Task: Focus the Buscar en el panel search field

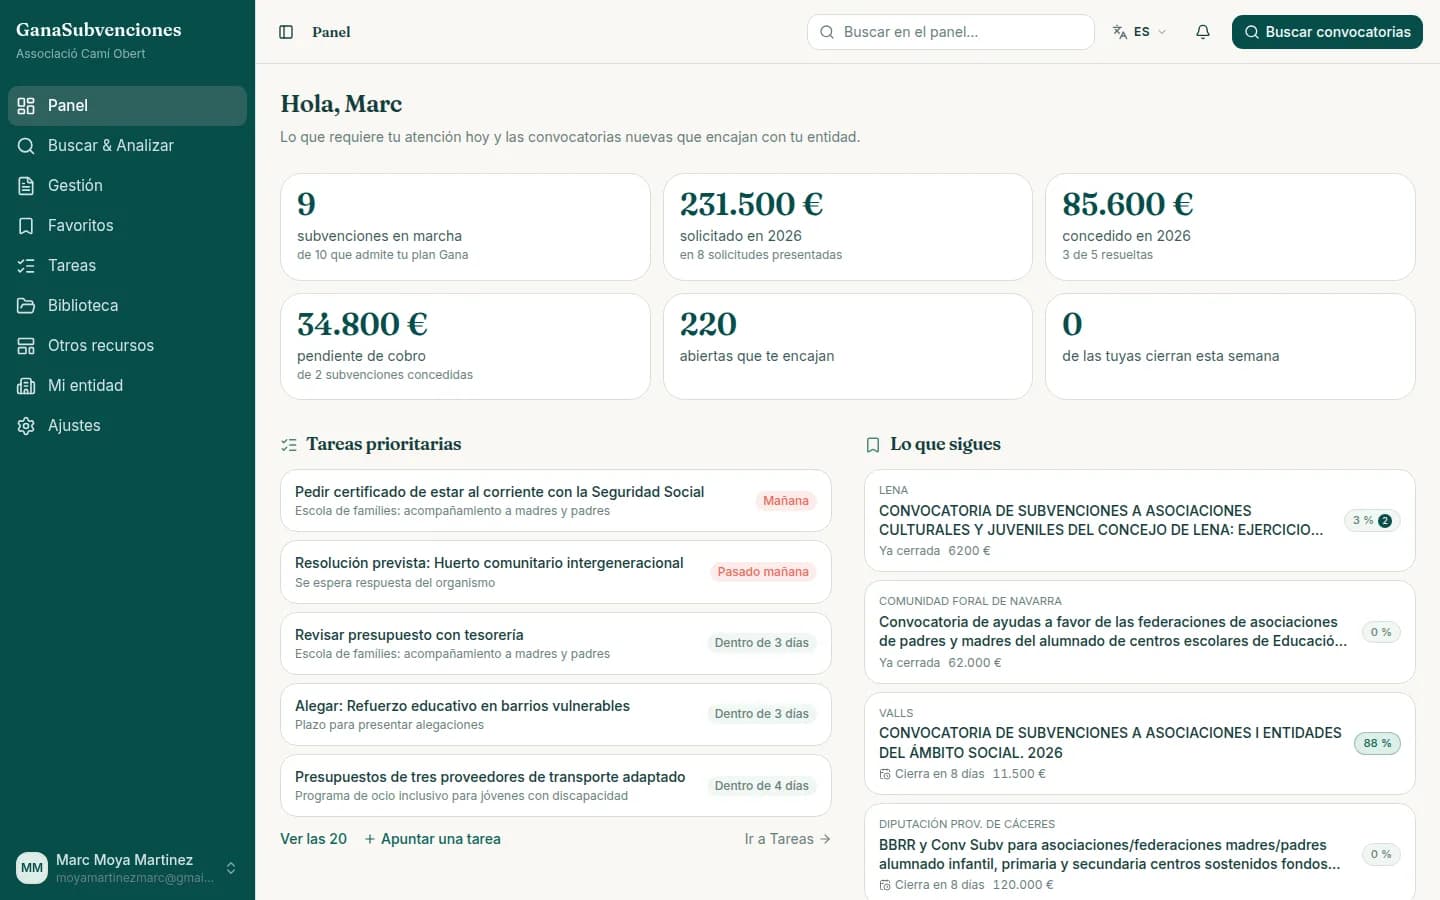Action: [951, 32]
